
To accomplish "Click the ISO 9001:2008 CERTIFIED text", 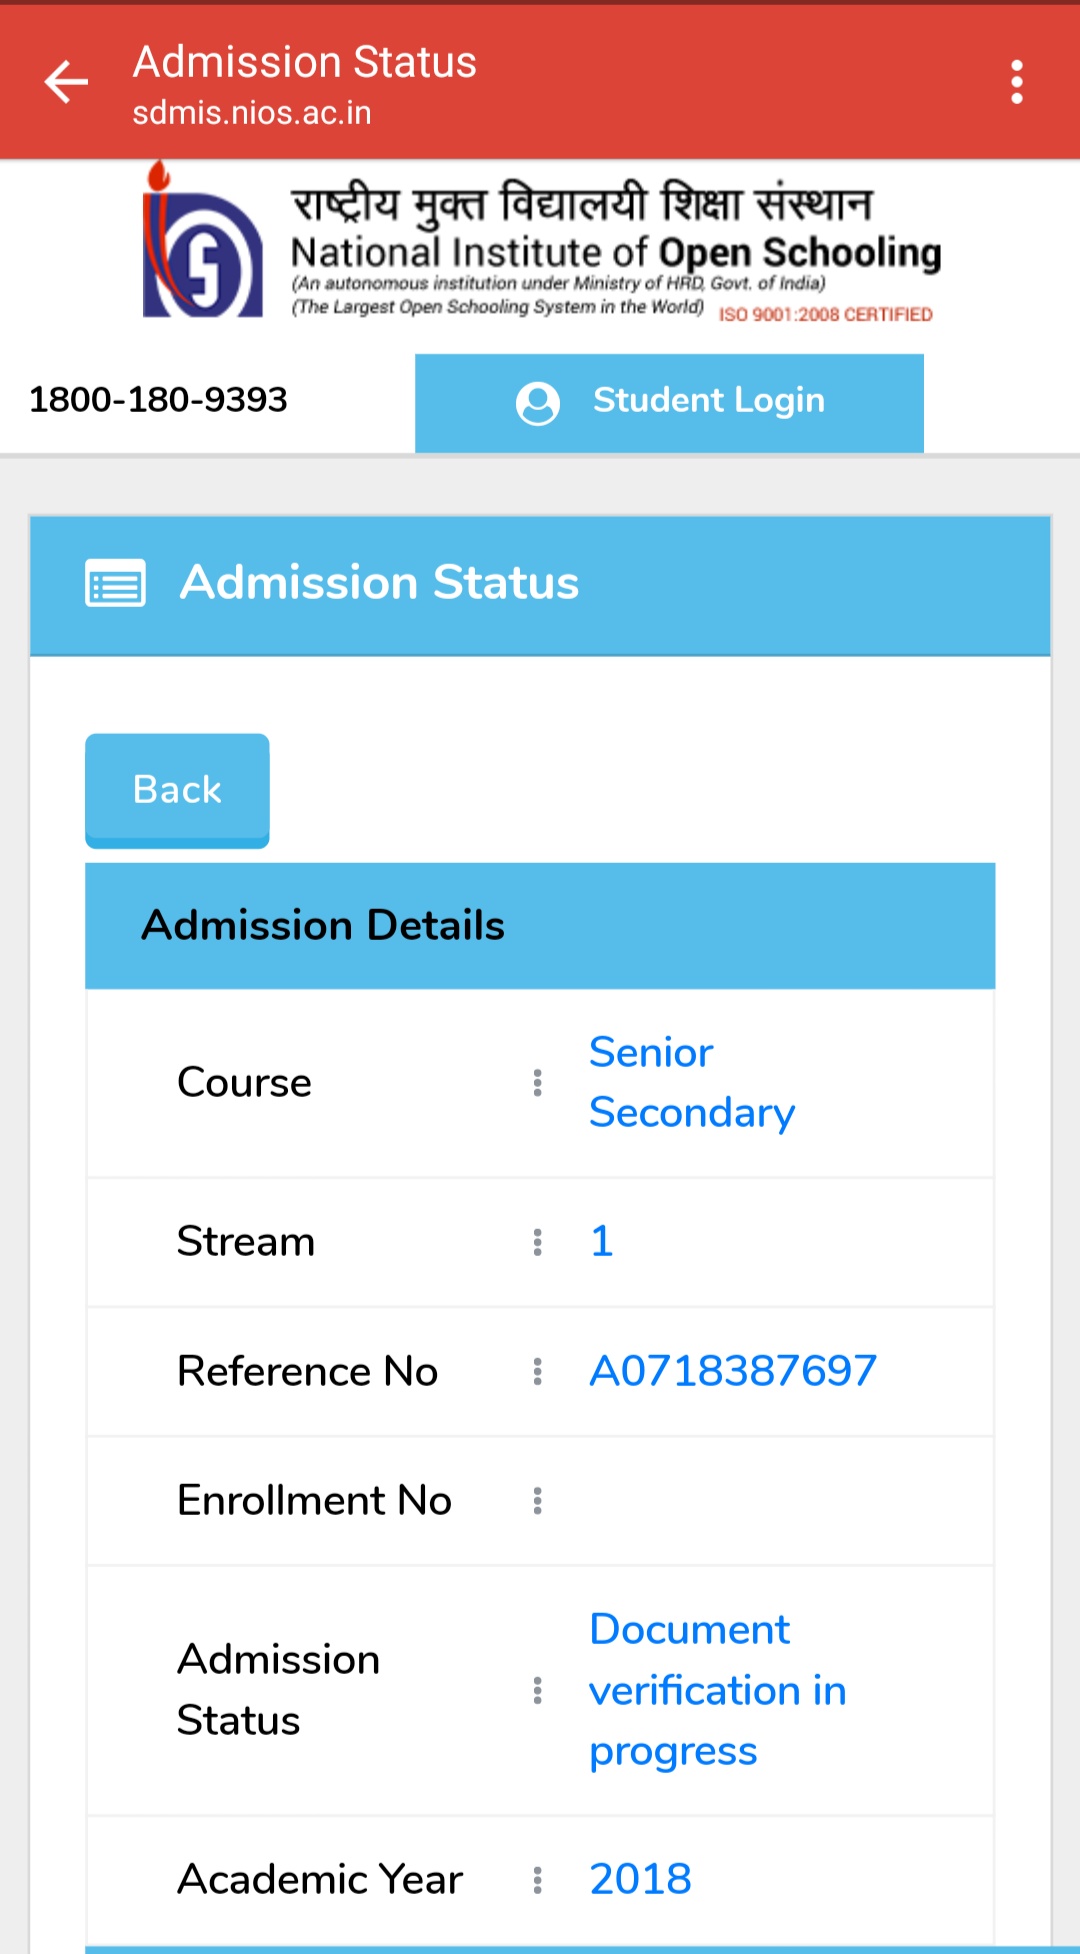I will (x=826, y=315).
